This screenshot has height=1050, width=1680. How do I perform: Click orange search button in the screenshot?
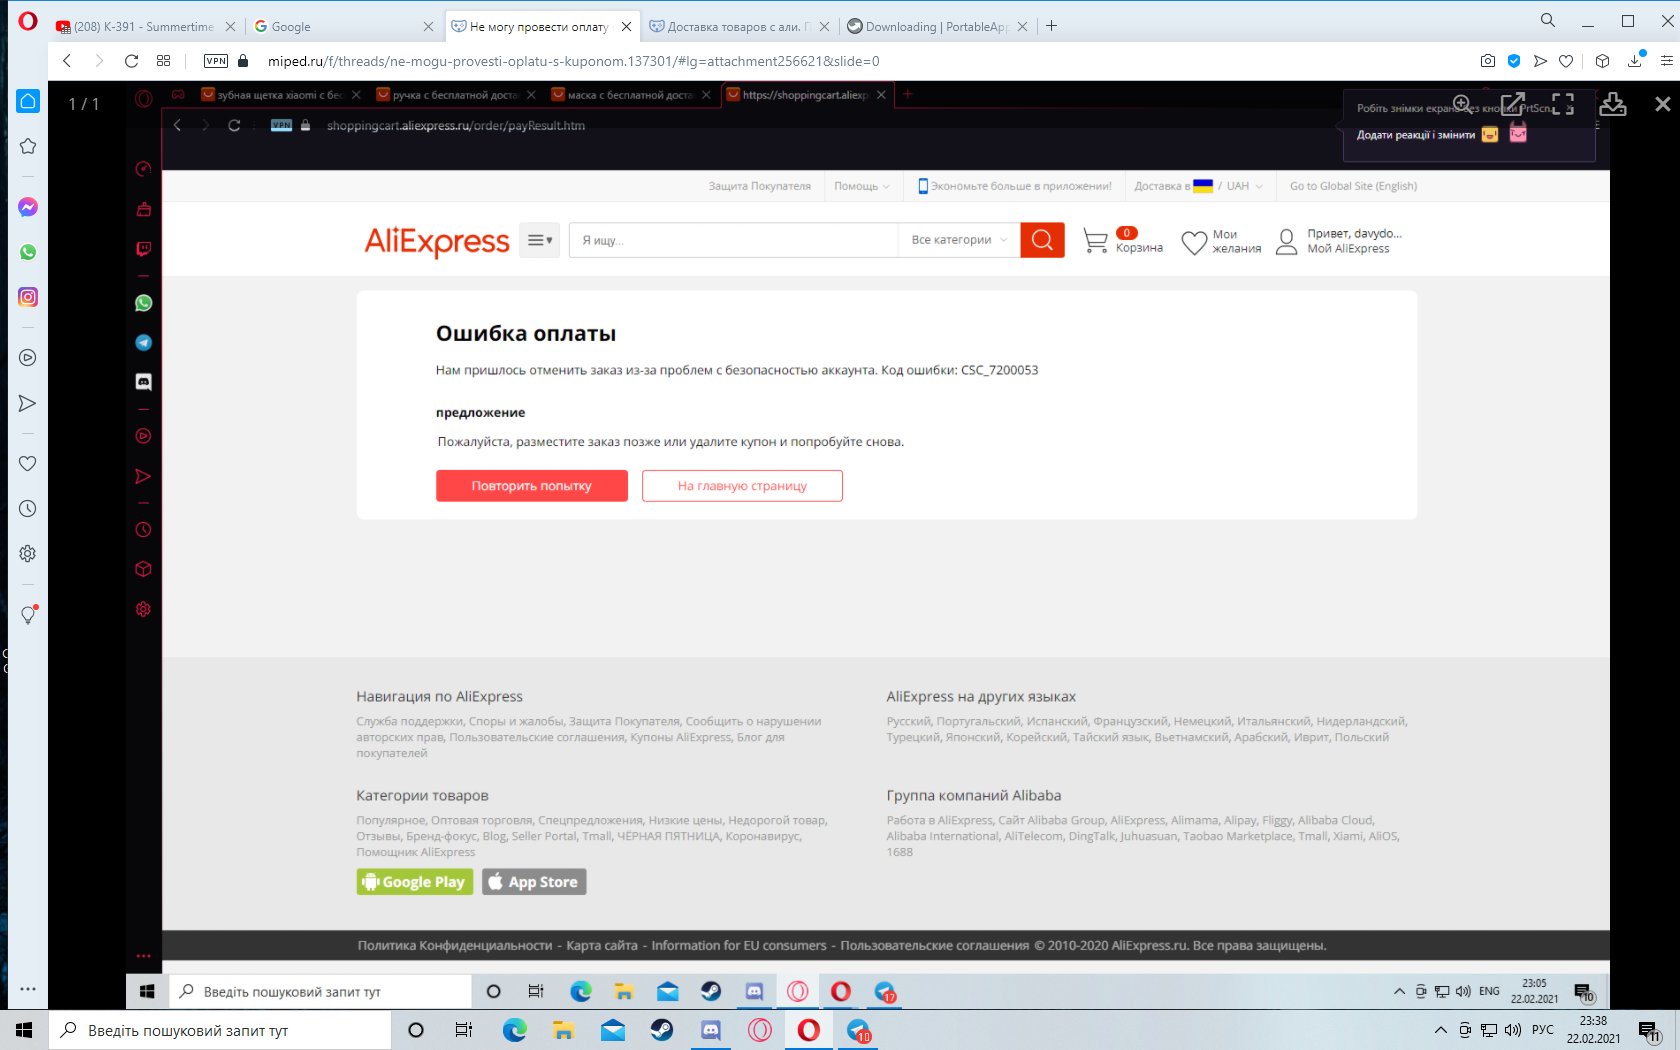[1042, 240]
